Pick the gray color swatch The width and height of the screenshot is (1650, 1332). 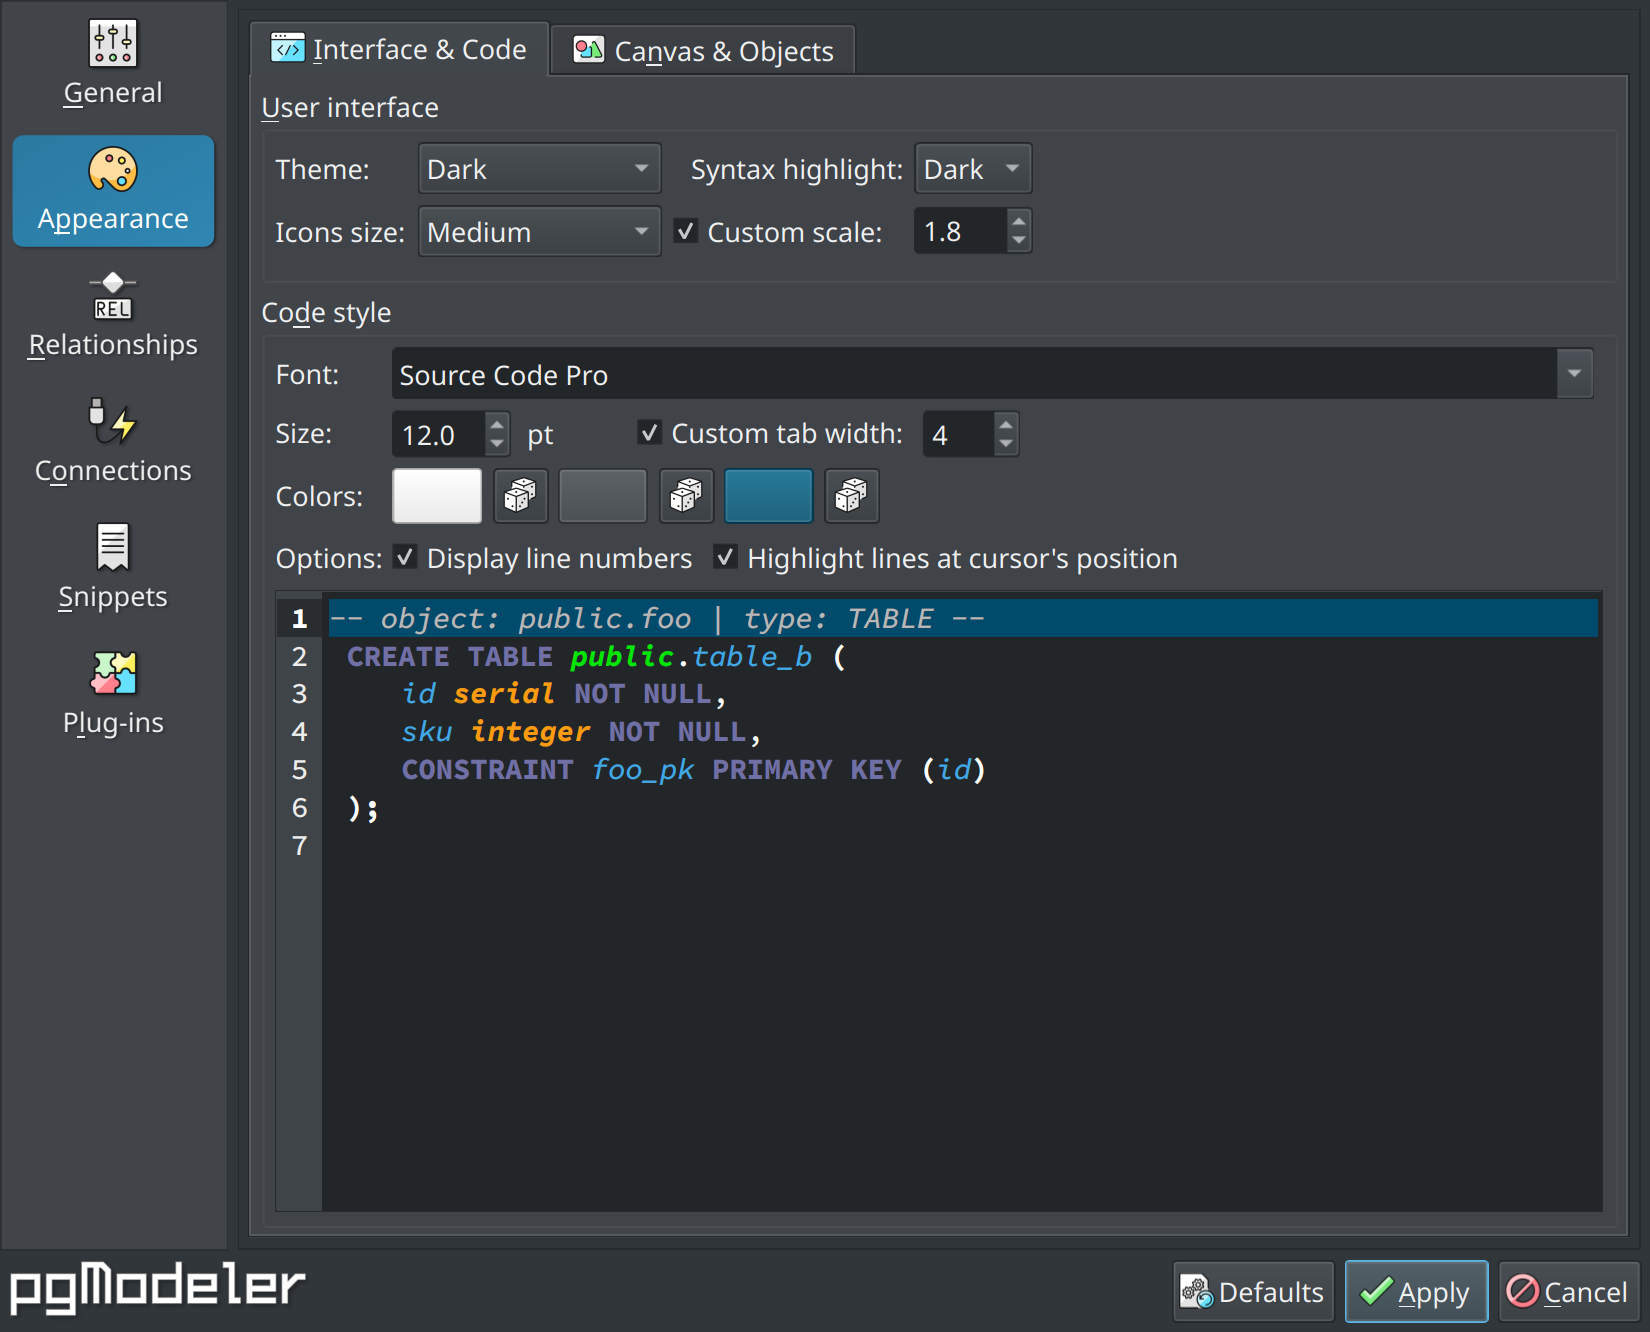coord(603,495)
